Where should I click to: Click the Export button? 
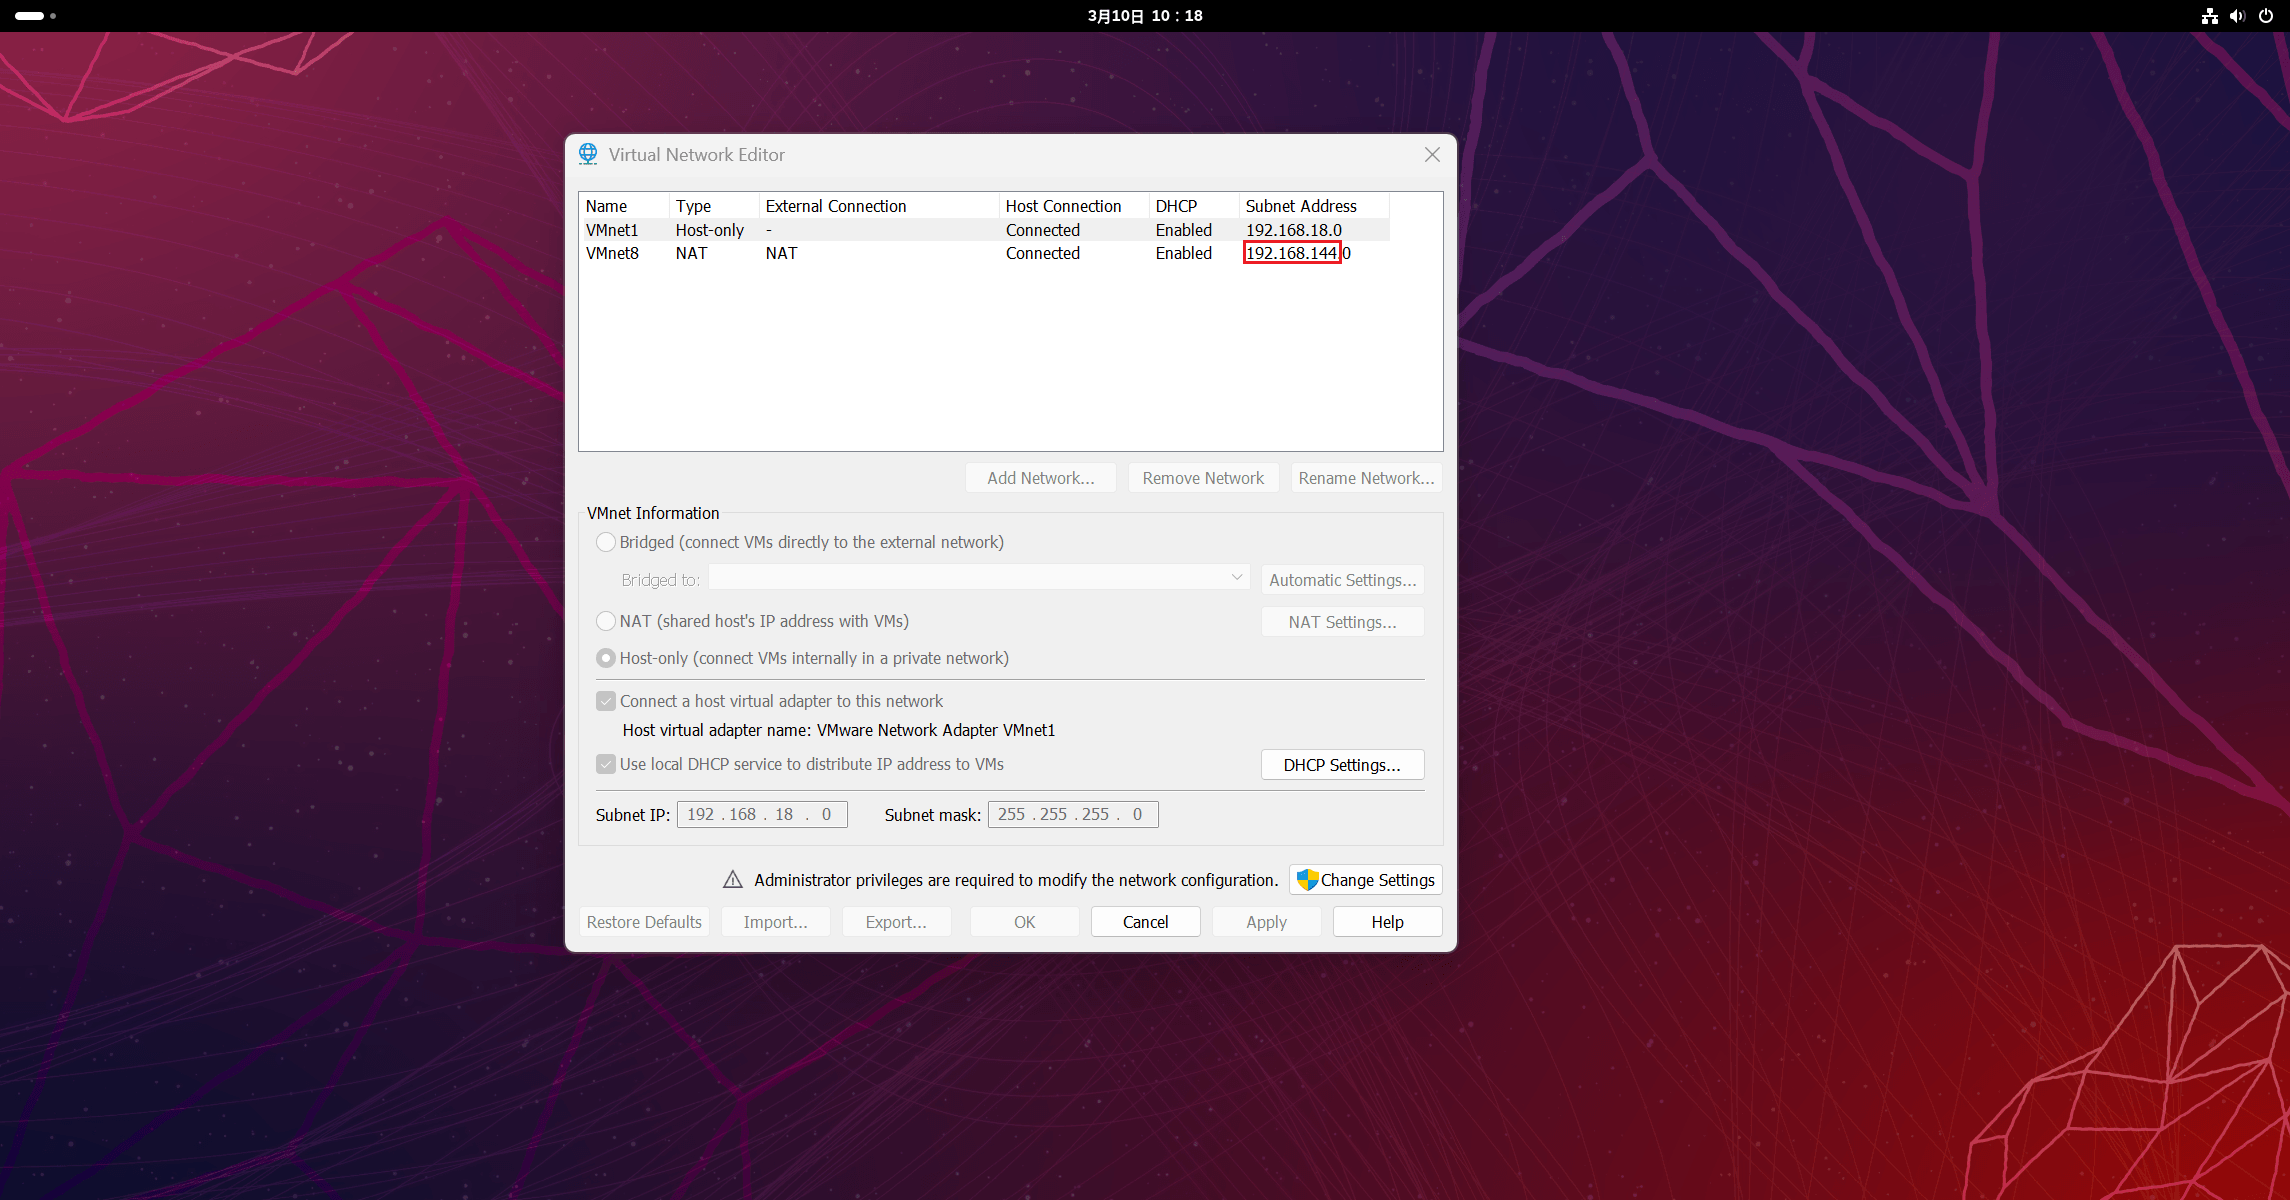pos(897,922)
